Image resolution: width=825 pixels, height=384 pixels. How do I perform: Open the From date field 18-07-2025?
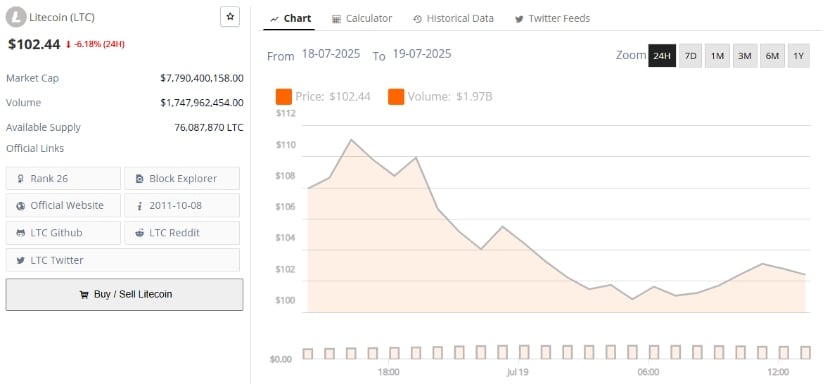[331, 54]
